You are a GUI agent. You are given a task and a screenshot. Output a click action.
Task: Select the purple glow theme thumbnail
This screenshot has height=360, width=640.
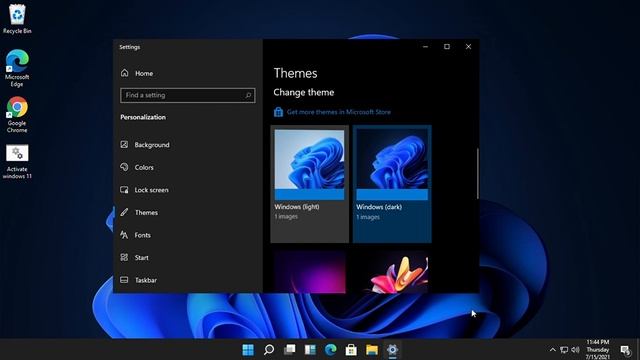pos(310,271)
